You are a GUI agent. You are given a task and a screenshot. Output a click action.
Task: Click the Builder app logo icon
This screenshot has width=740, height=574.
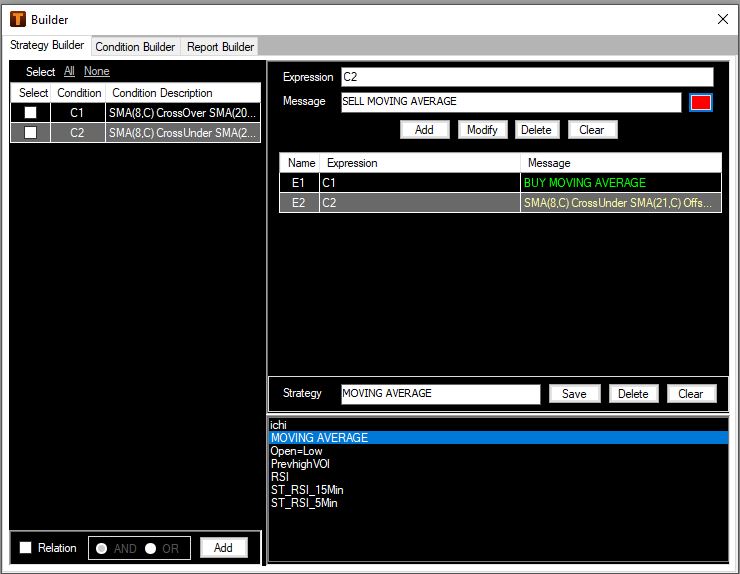click(x=18, y=19)
